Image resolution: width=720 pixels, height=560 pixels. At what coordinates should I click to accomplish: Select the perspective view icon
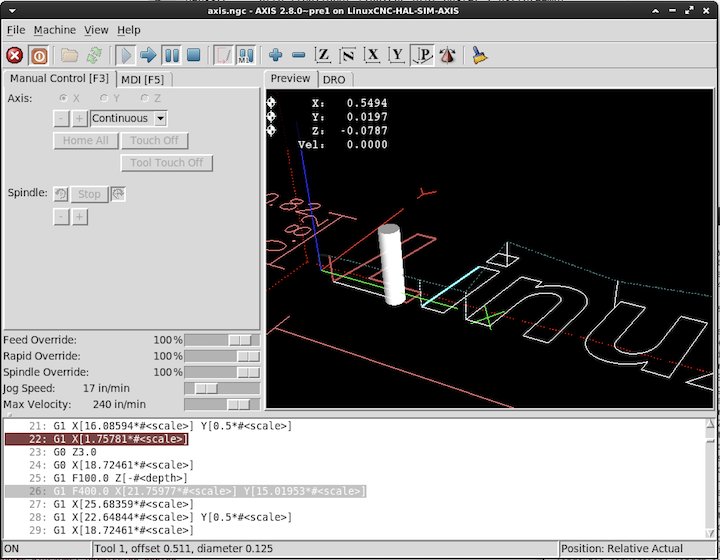point(422,56)
